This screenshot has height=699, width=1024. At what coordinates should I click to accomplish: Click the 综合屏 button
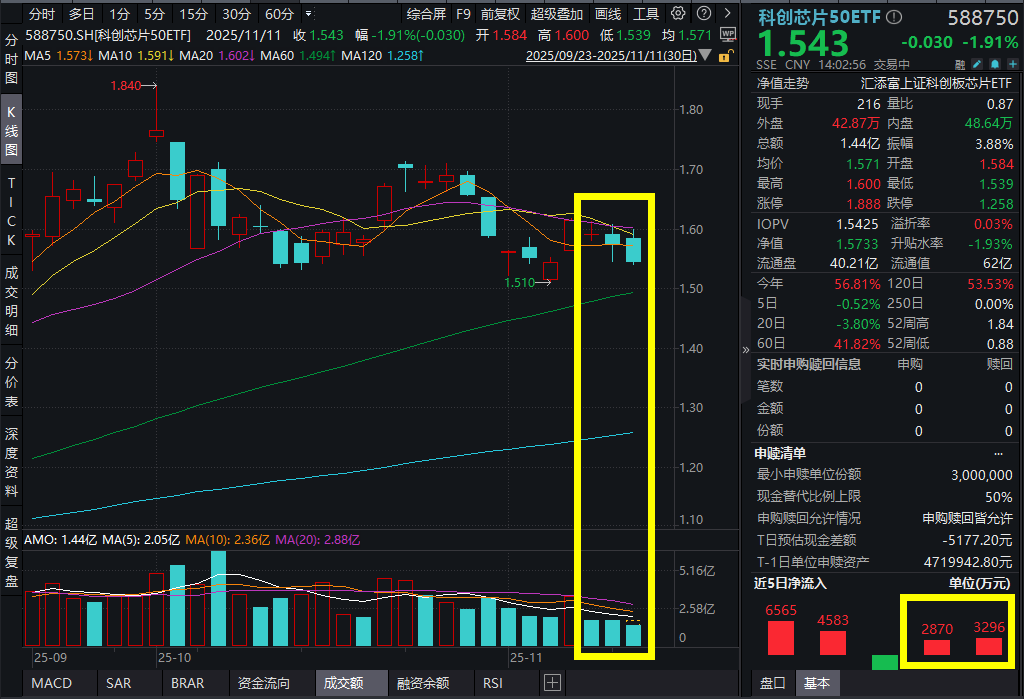coord(426,13)
